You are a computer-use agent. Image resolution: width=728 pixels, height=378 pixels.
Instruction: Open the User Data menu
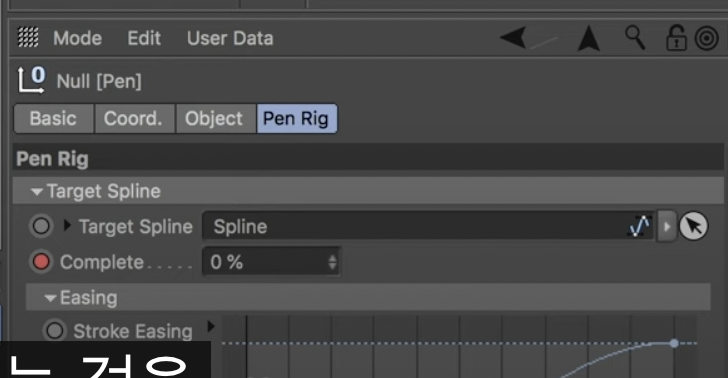(230, 38)
